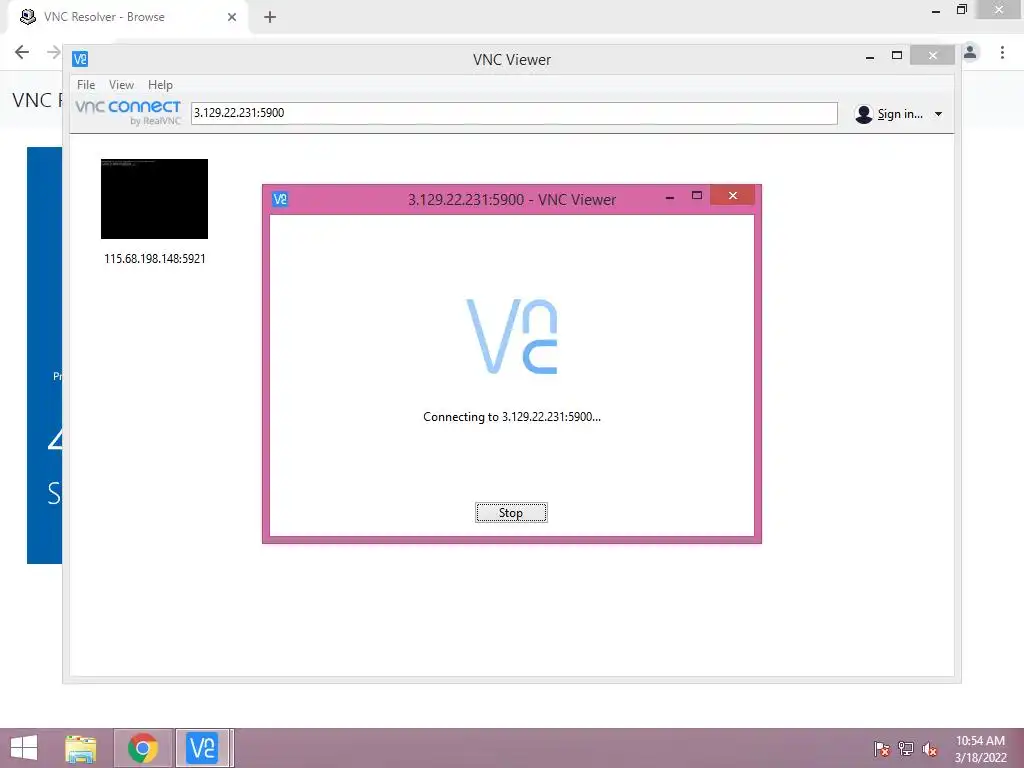The width and height of the screenshot is (1024, 768).
Task: Click the 115.68.198.148:5921 label text
Action: coord(155,259)
